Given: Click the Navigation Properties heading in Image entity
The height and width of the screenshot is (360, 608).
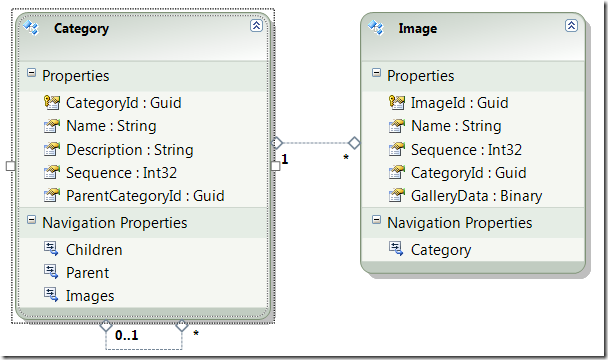Looking at the screenshot, I should (x=459, y=223).
